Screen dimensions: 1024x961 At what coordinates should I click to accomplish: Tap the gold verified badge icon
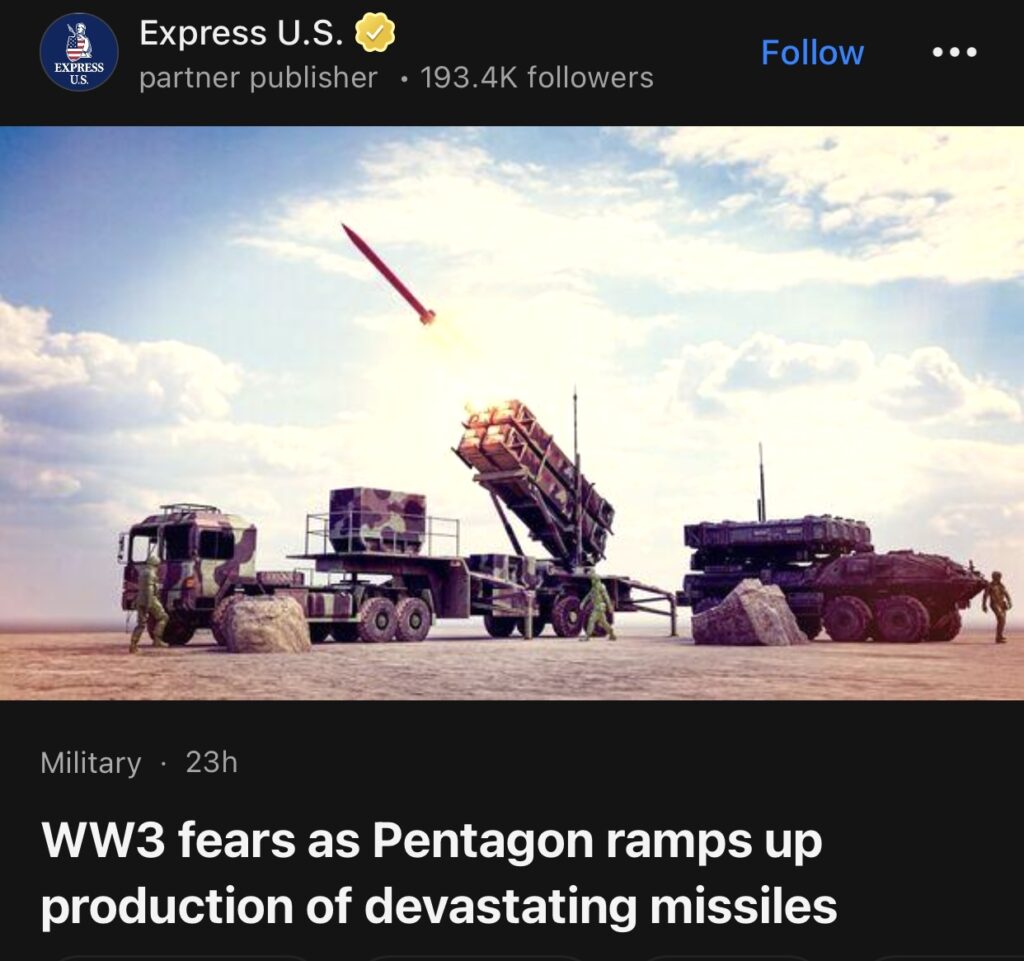[375, 33]
